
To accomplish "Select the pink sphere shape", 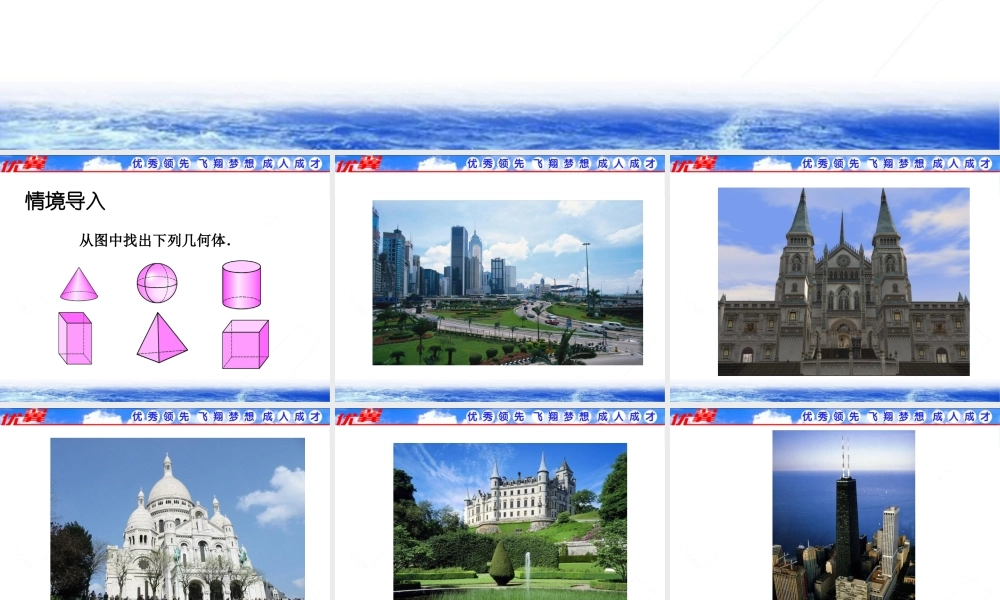I will [x=157, y=283].
